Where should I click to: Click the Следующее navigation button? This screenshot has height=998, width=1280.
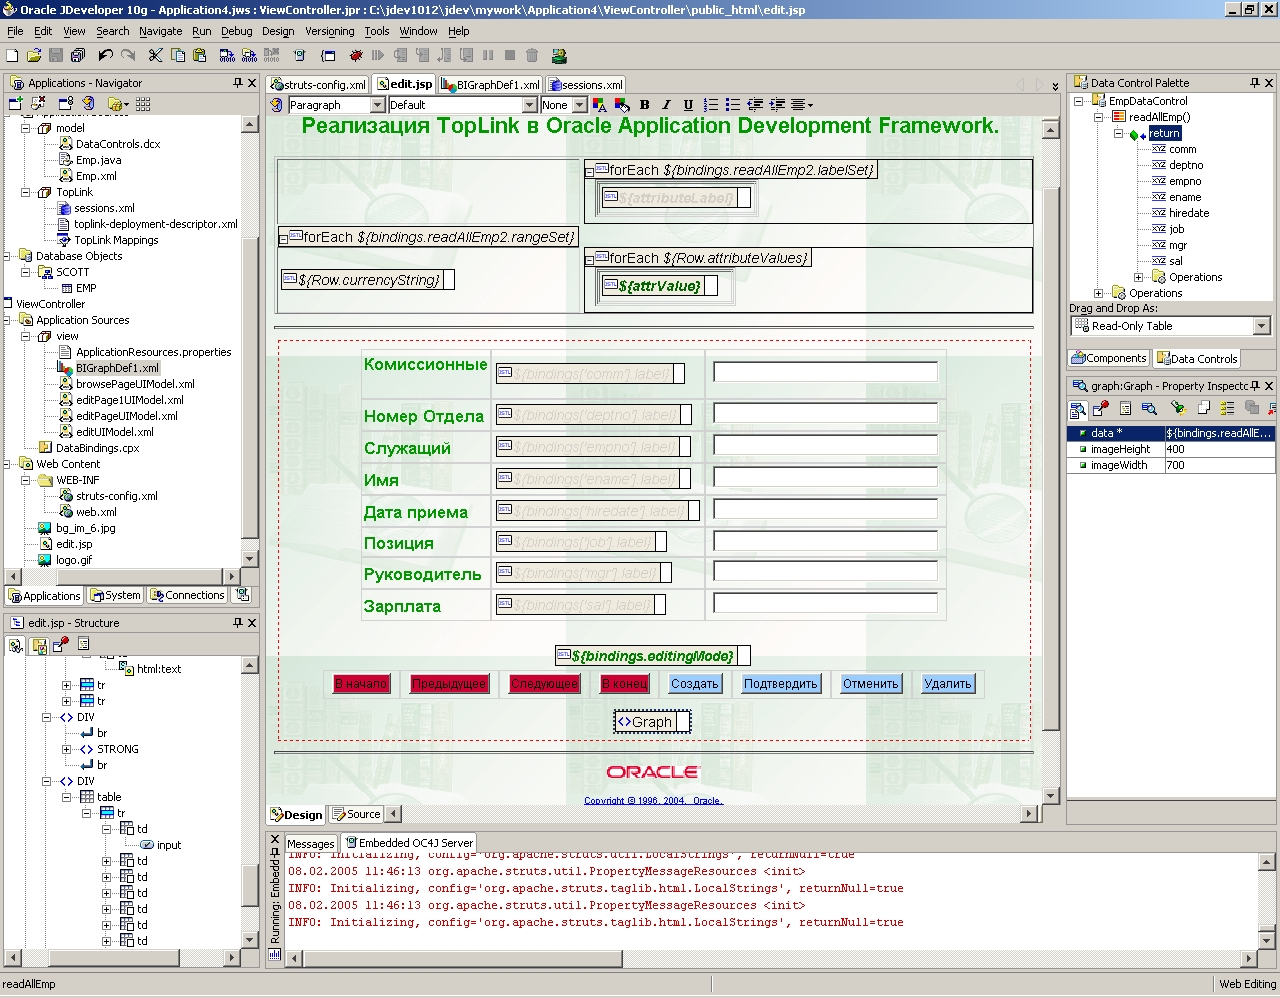click(544, 683)
